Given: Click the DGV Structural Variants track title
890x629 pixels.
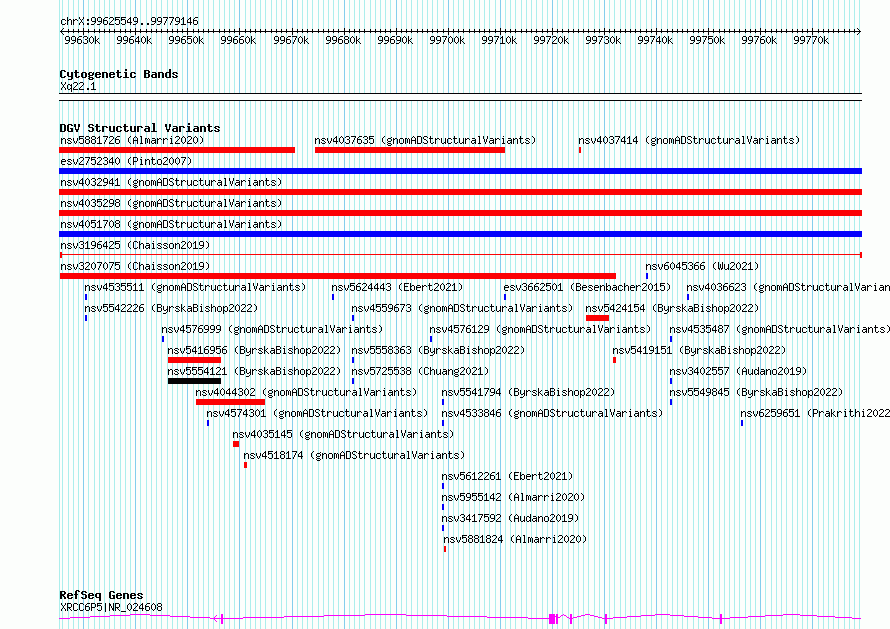Looking at the screenshot, I should (140, 128).
